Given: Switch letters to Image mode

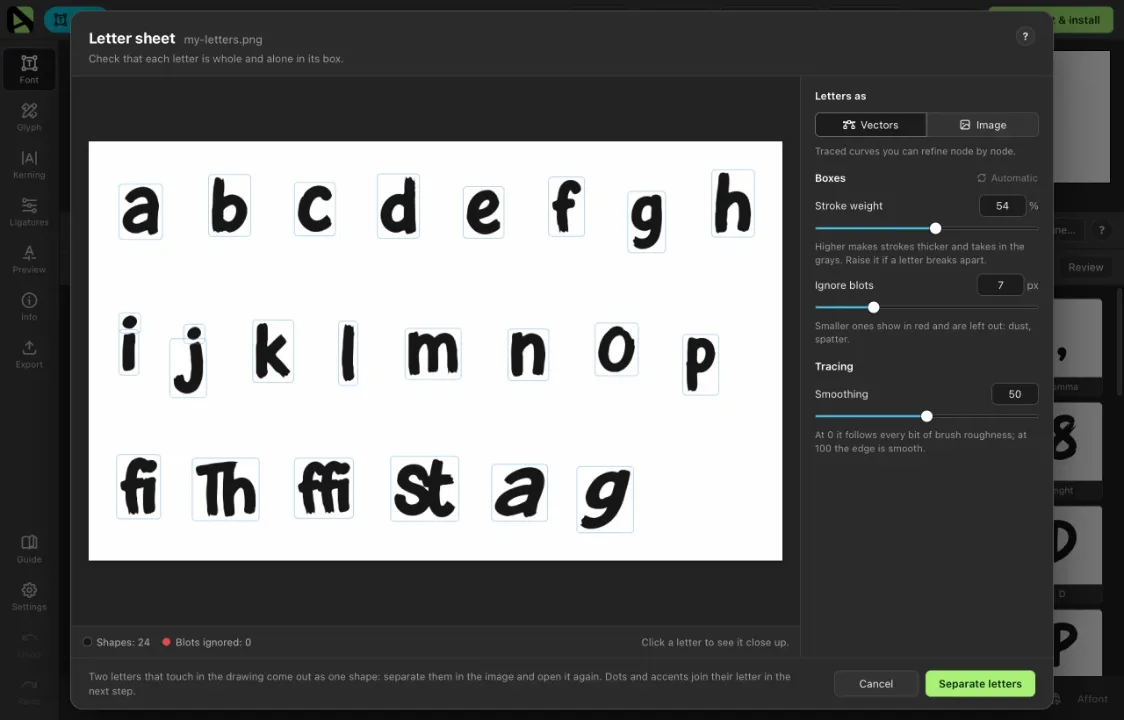Looking at the screenshot, I should click(x=983, y=125).
